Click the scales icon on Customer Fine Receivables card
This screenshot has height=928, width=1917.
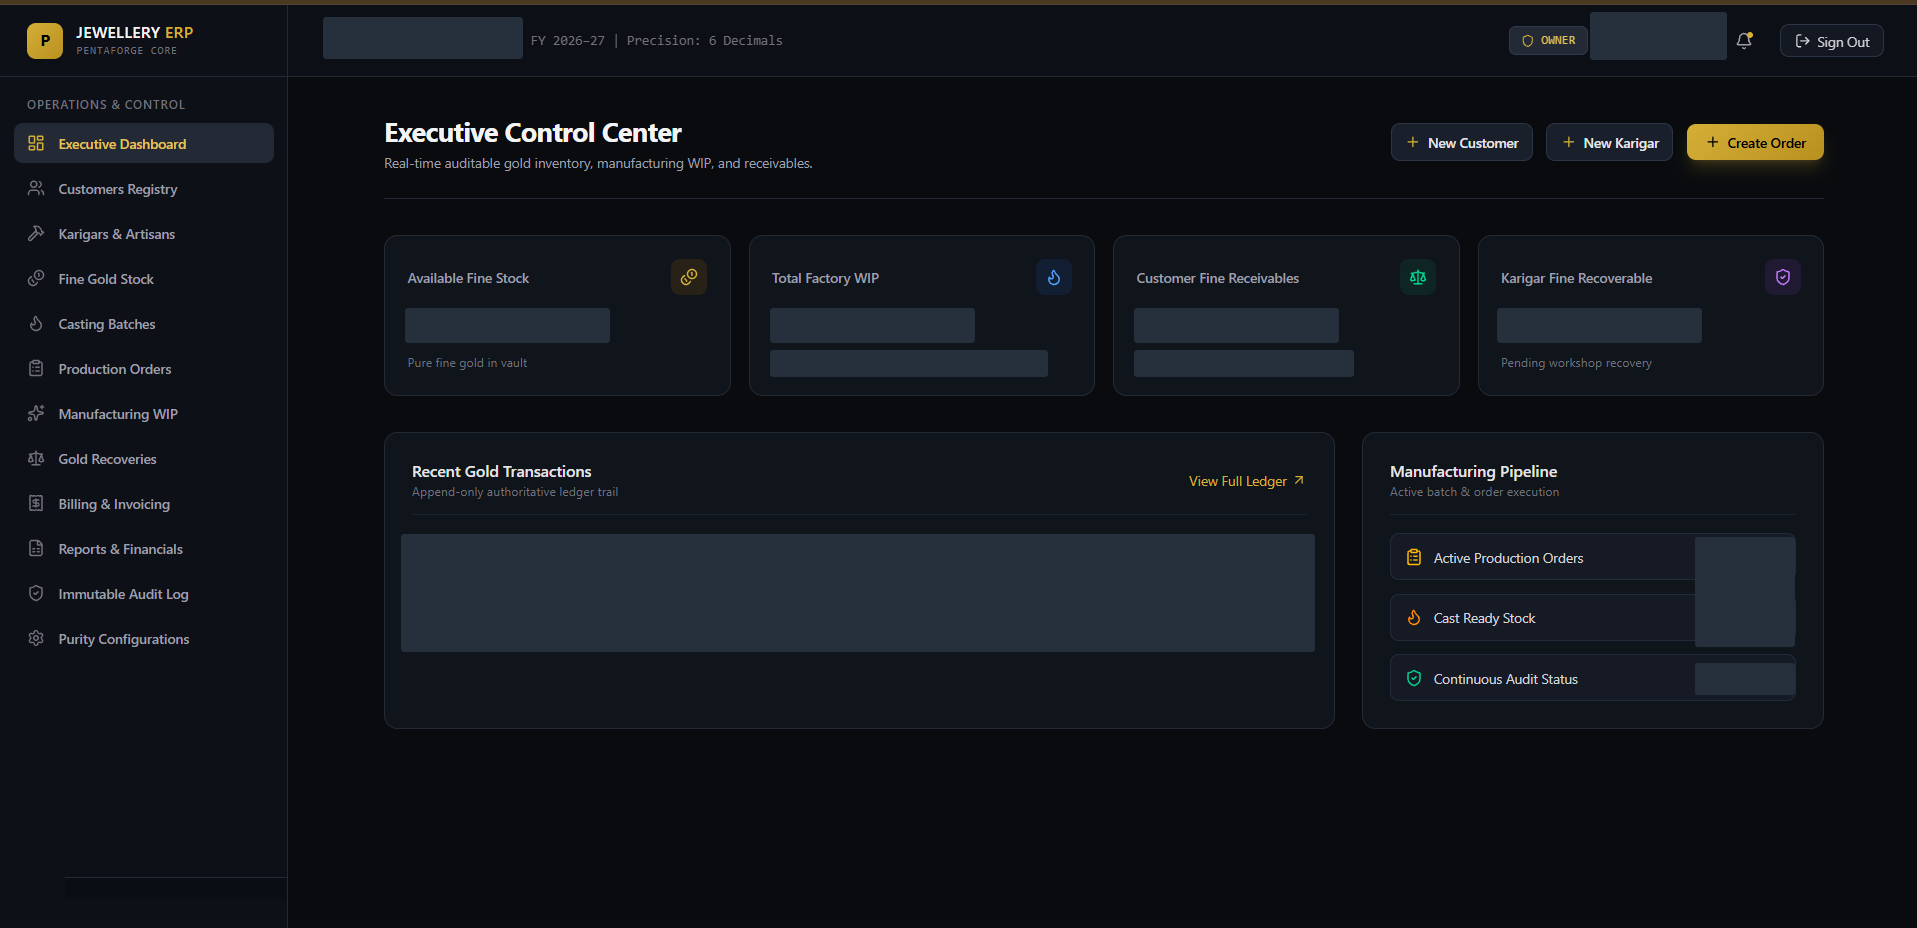pyautogui.click(x=1418, y=277)
